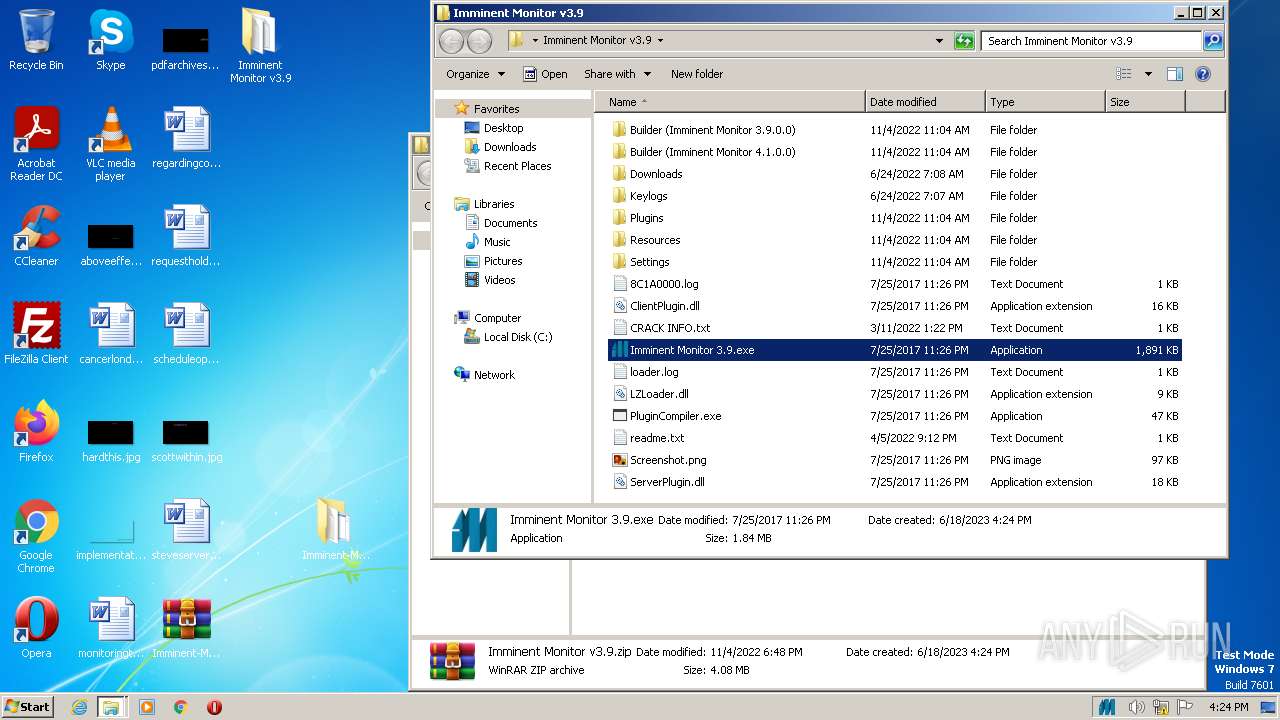Sort by Type column header
The image size is (1280, 720).
tap(1045, 102)
